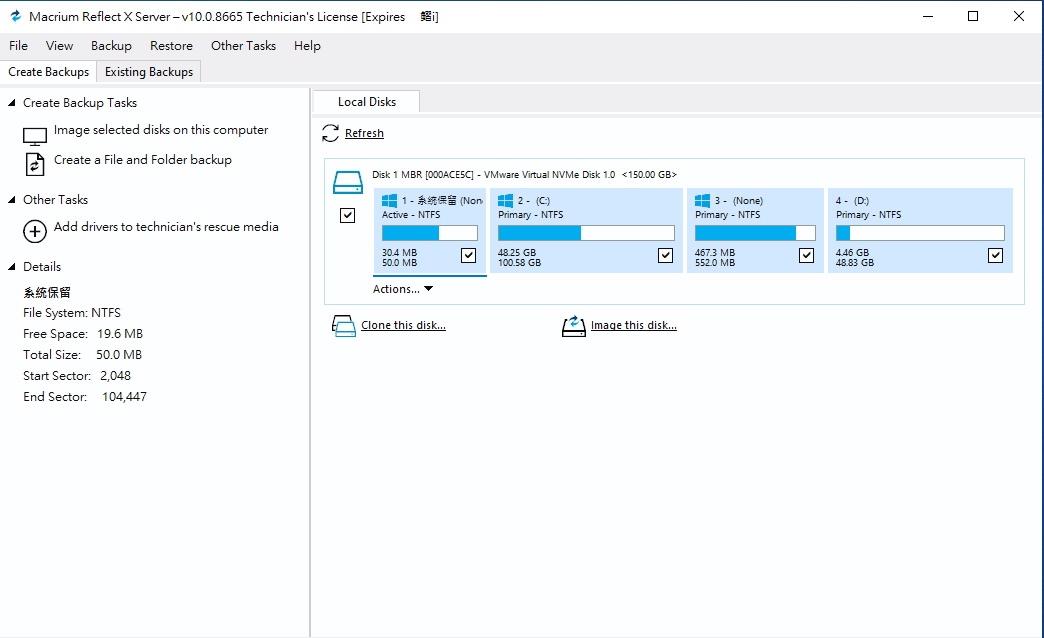Select the Local Disks tab
The width and height of the screenshot is (1044, 638).
[366, 102]
